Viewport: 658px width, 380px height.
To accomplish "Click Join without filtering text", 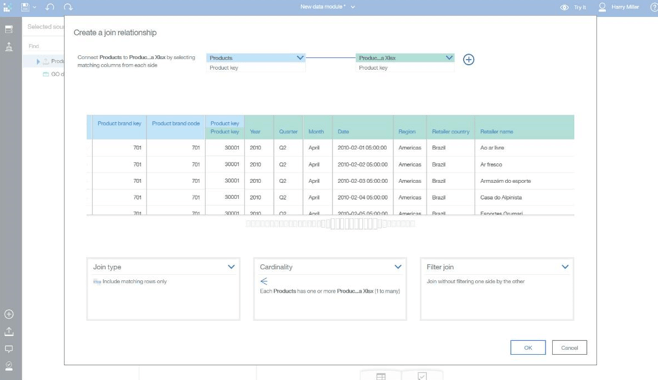I will 475,281.
